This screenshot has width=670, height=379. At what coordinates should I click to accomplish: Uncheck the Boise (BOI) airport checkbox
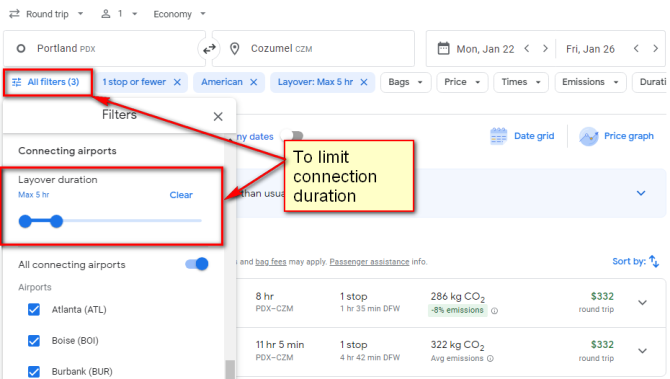(x=34, y=341)
